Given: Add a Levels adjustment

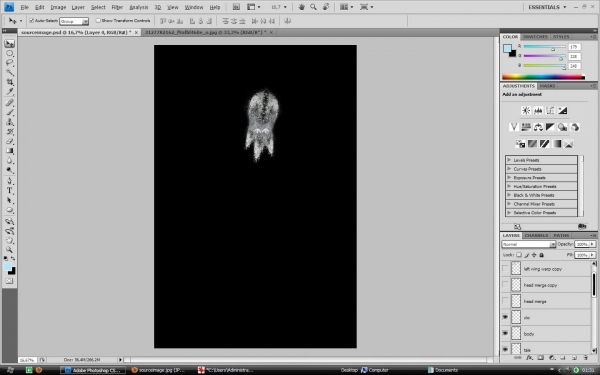Looking at the screenshot, I should coord(538,111).
